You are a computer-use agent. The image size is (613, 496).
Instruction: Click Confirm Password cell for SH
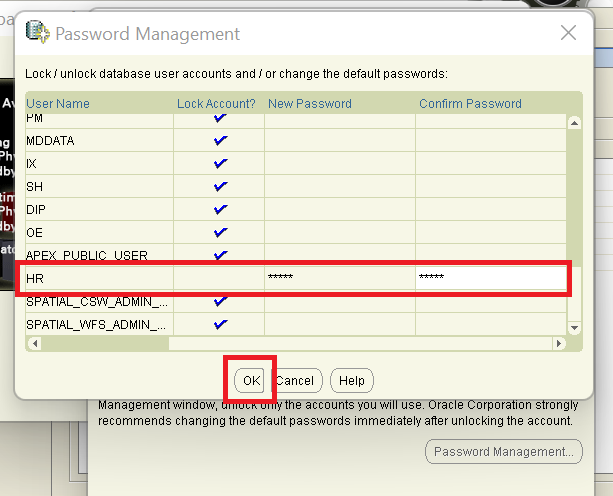click(491, 186)
